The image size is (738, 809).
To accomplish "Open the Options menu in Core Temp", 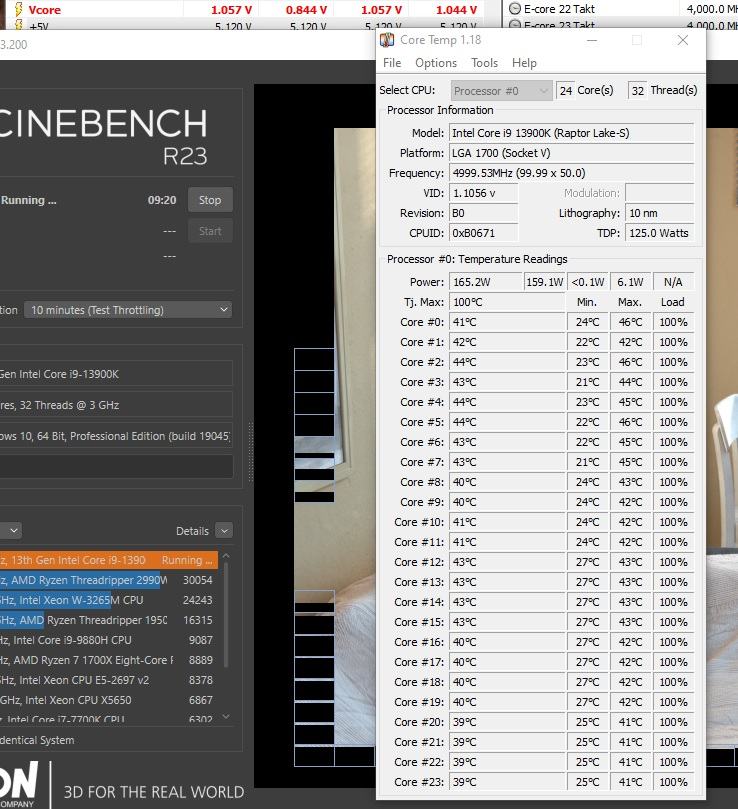I will [436, 63].
